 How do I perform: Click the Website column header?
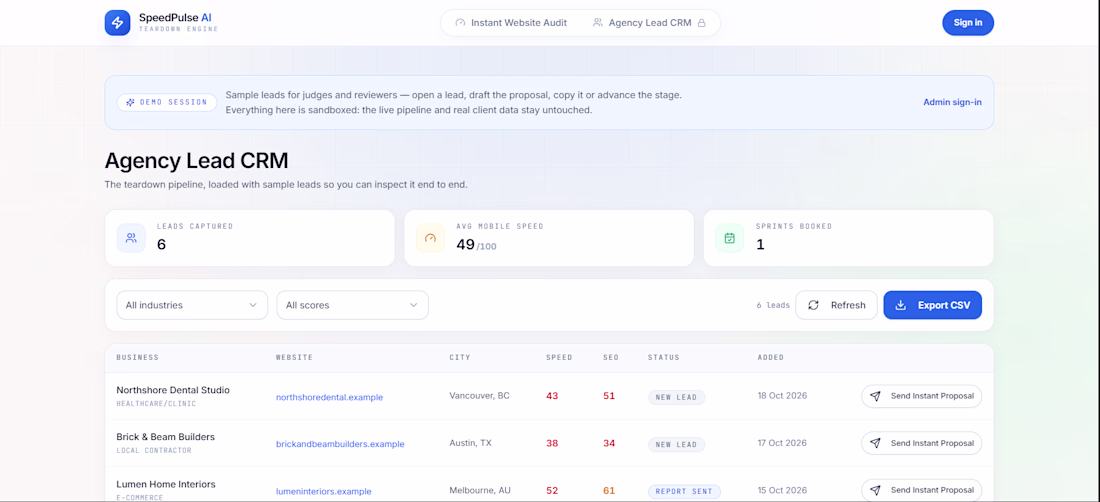point(295,358)
